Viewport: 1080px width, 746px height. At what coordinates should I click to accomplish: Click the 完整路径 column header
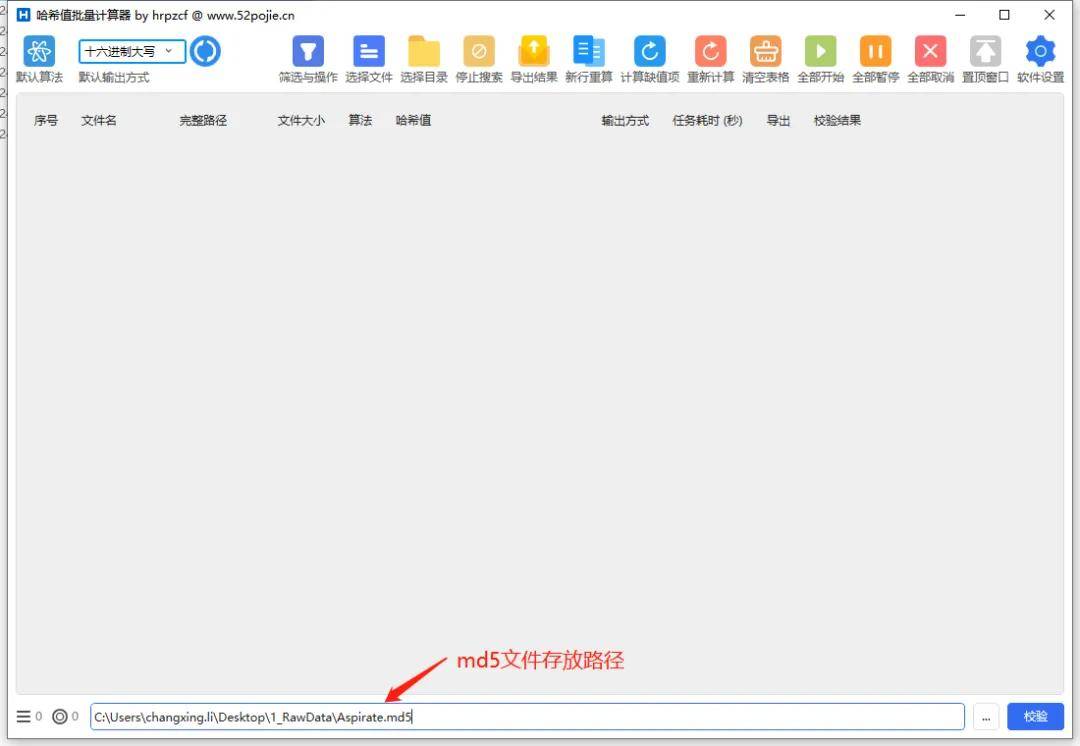coord(203,121)
